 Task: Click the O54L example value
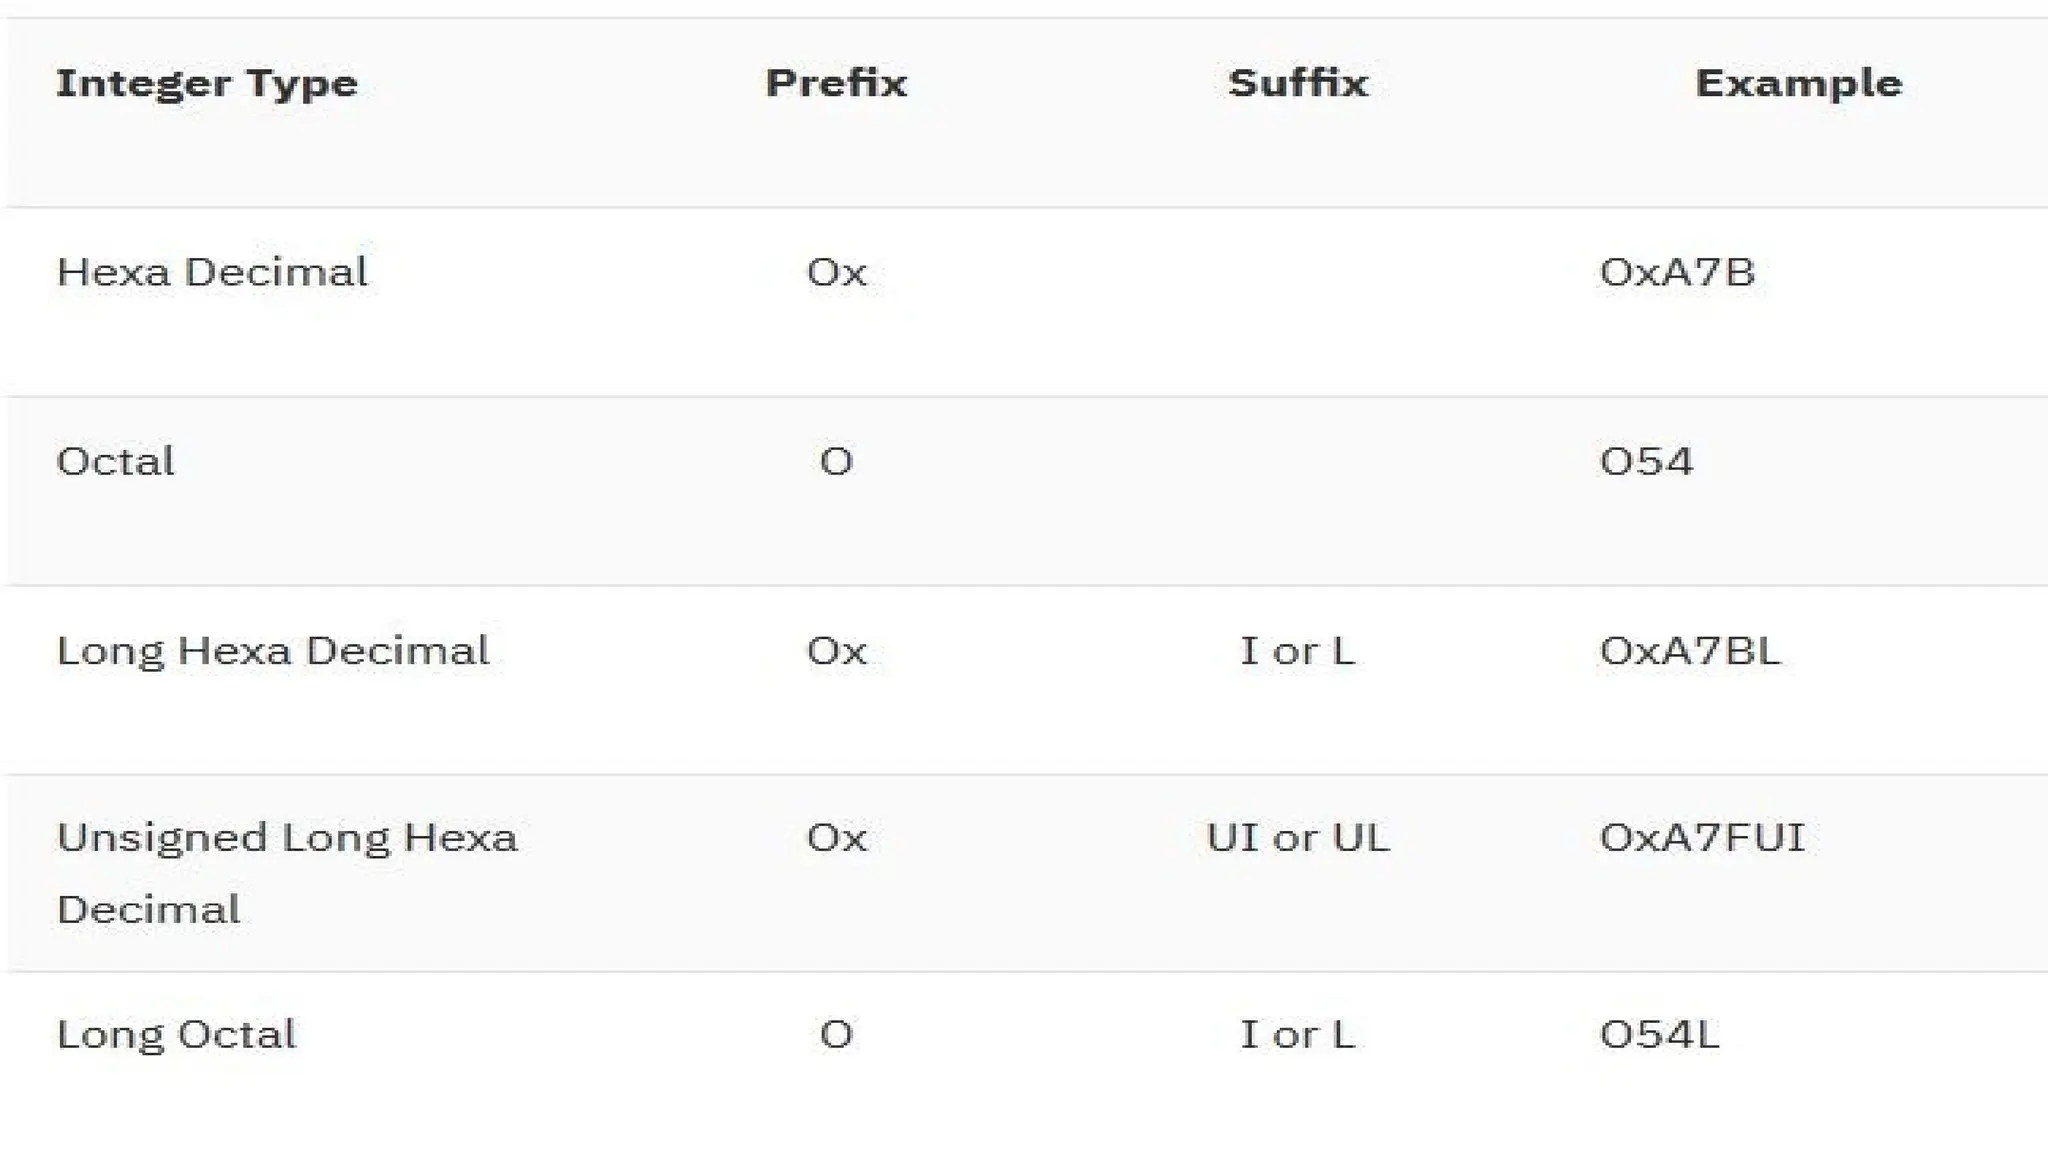pyautogui.click(x=1659, y=1034)
